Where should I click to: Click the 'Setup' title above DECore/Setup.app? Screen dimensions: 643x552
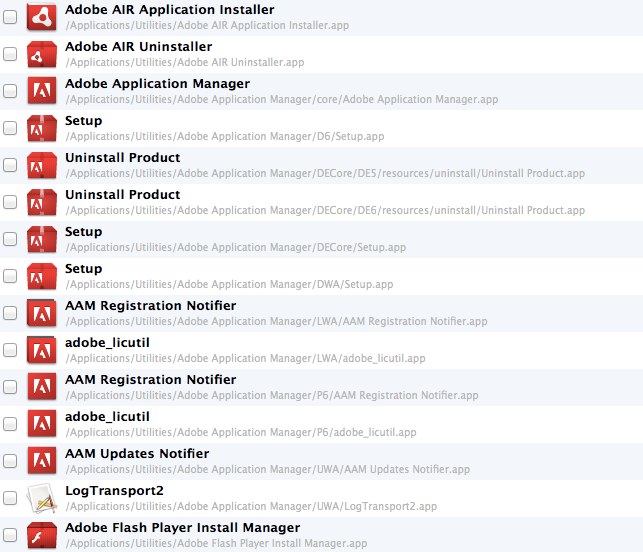click(84, 232)
